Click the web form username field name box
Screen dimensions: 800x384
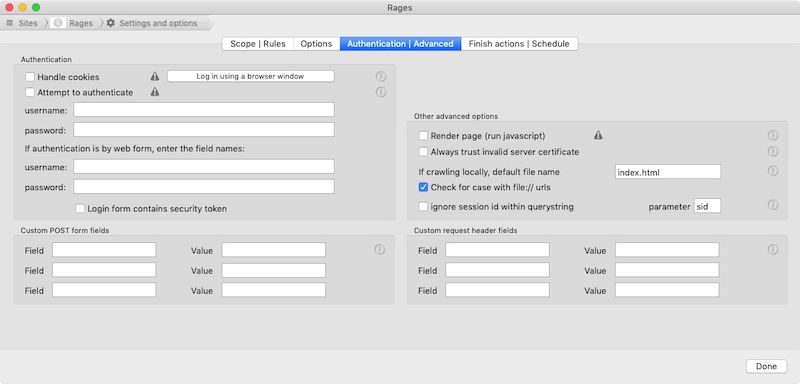204,166
